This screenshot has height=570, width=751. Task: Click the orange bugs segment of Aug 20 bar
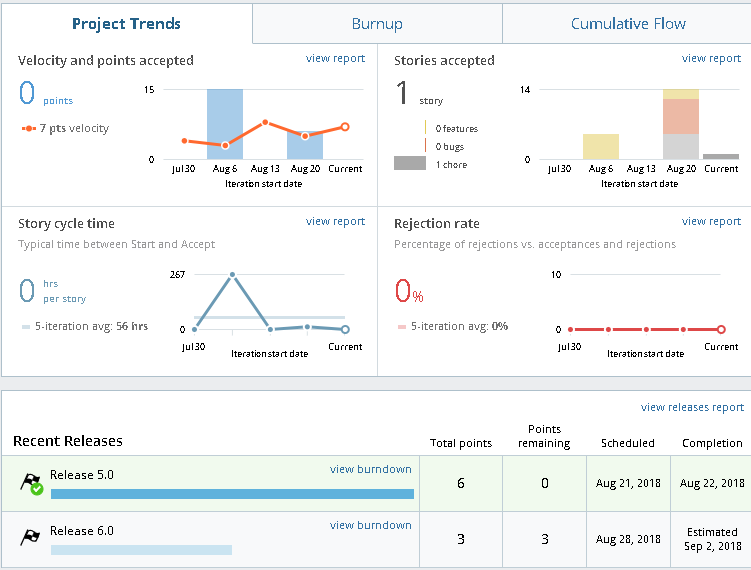[681, 116]
